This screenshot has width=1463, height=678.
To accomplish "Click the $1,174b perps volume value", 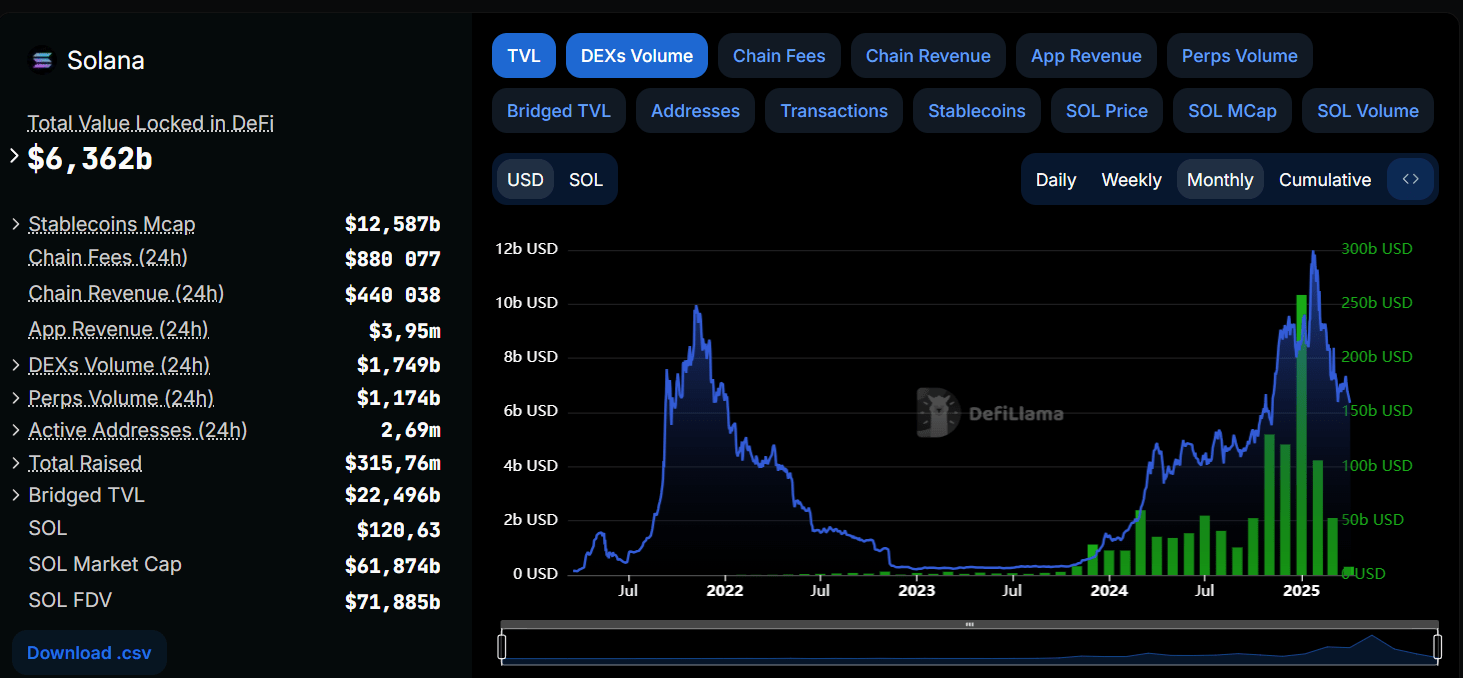I will (398, 398).
